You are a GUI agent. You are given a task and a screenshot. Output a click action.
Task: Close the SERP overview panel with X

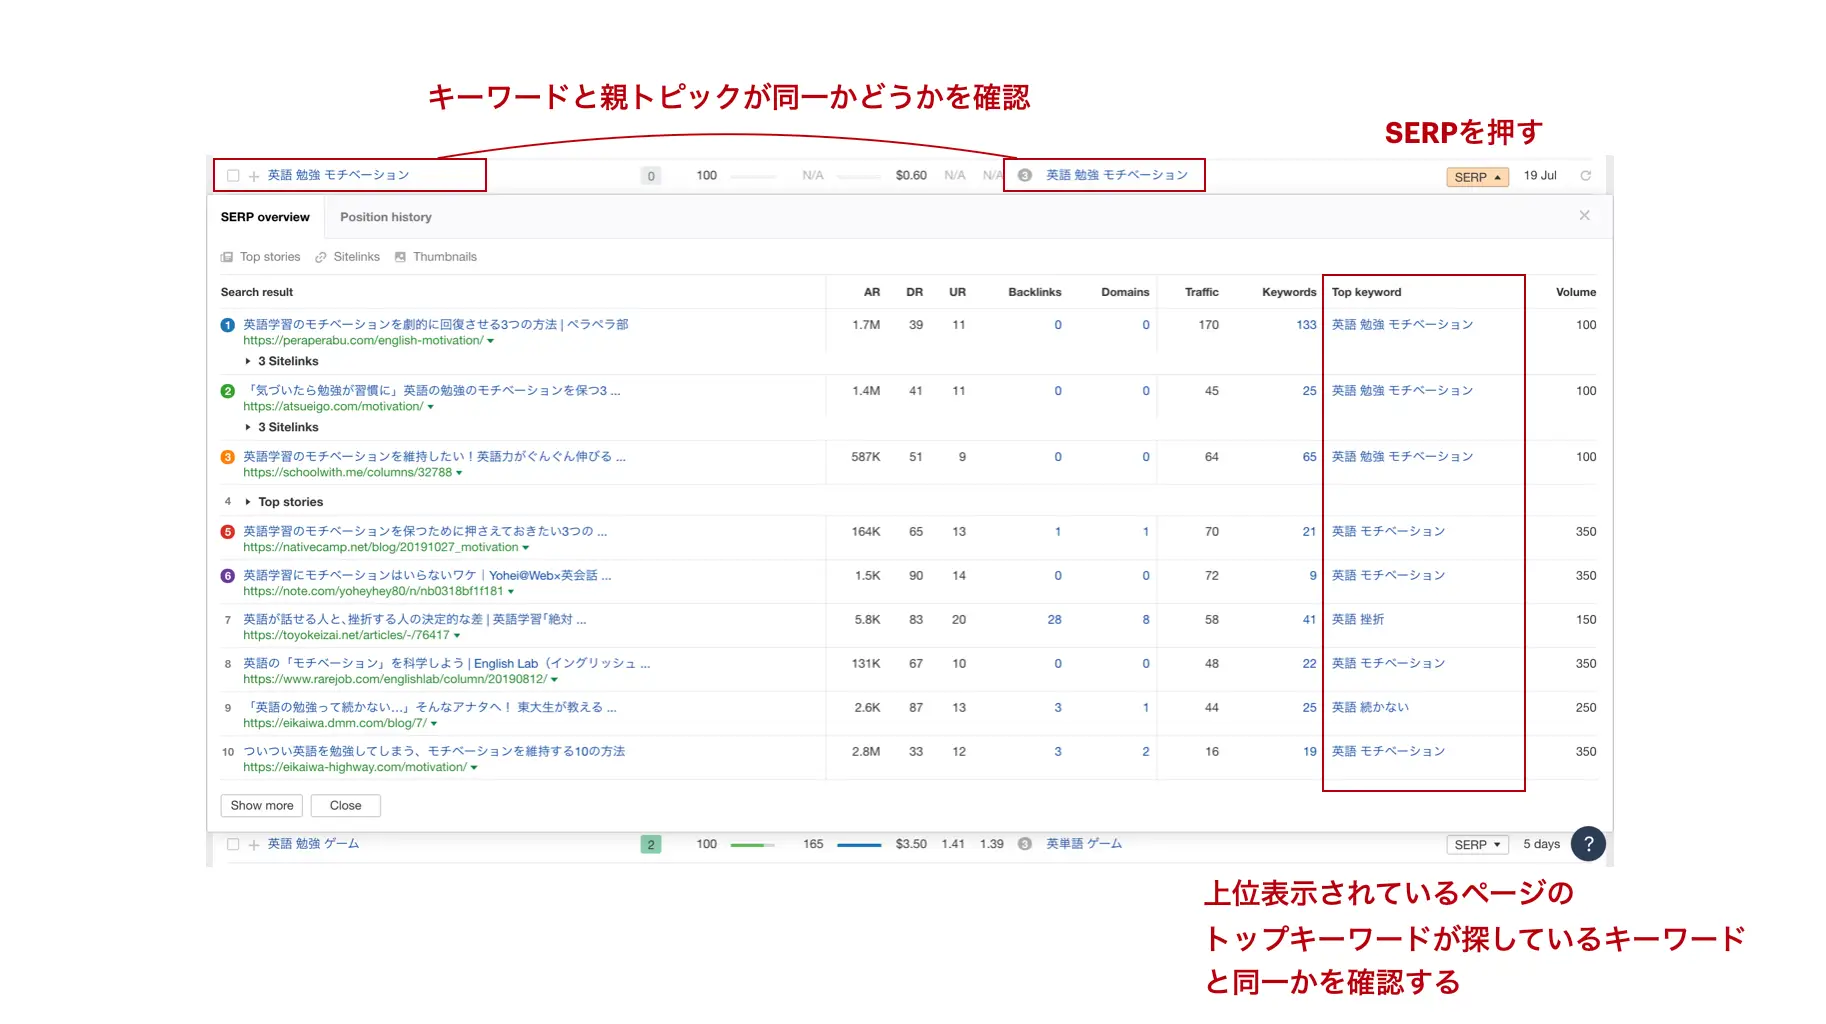coord(1584,215)
